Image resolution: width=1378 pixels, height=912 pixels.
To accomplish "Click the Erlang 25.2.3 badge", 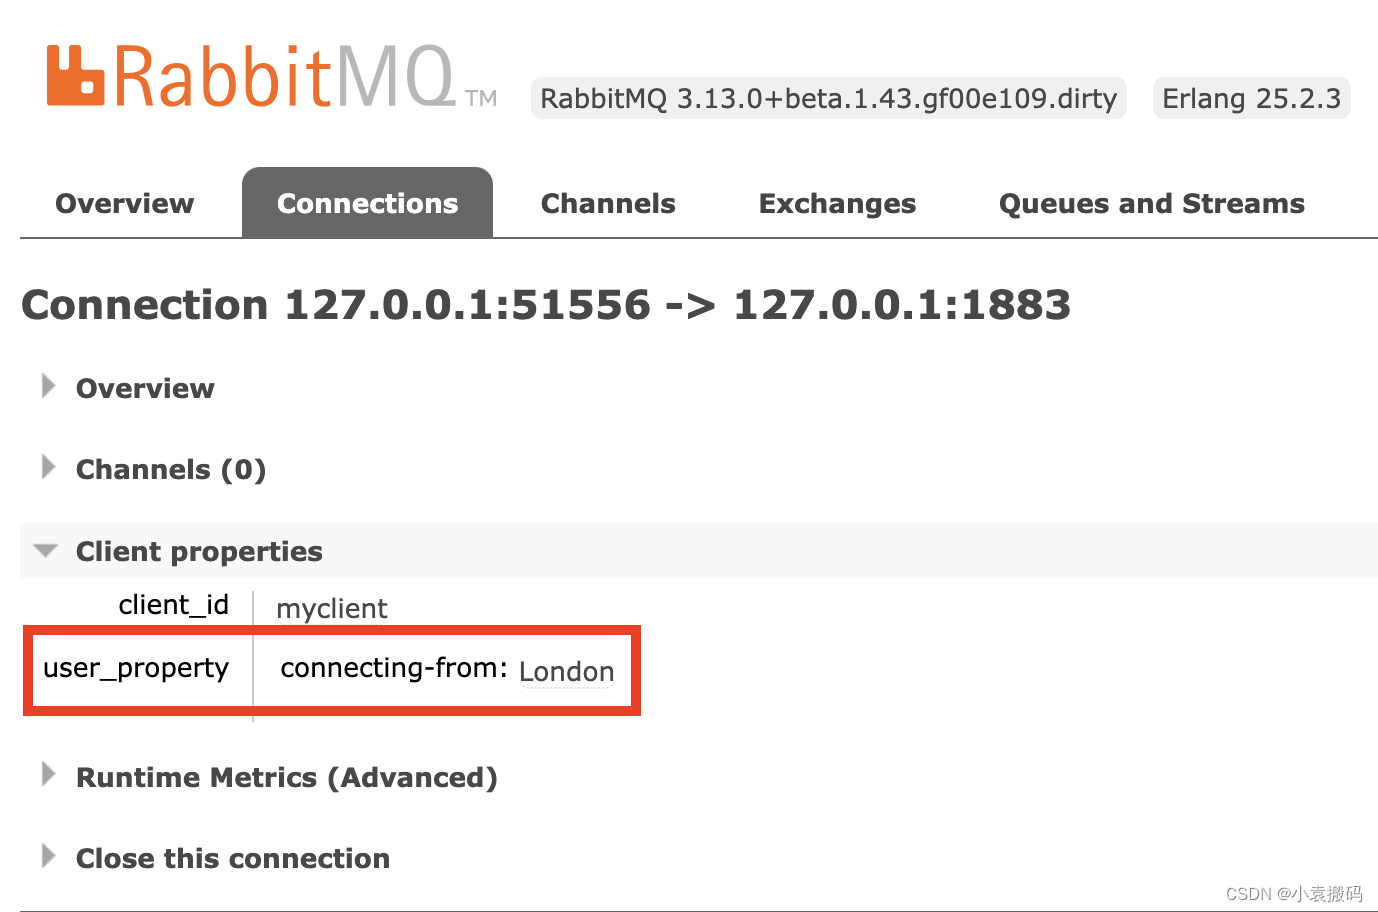I will tap(1251, 98).
